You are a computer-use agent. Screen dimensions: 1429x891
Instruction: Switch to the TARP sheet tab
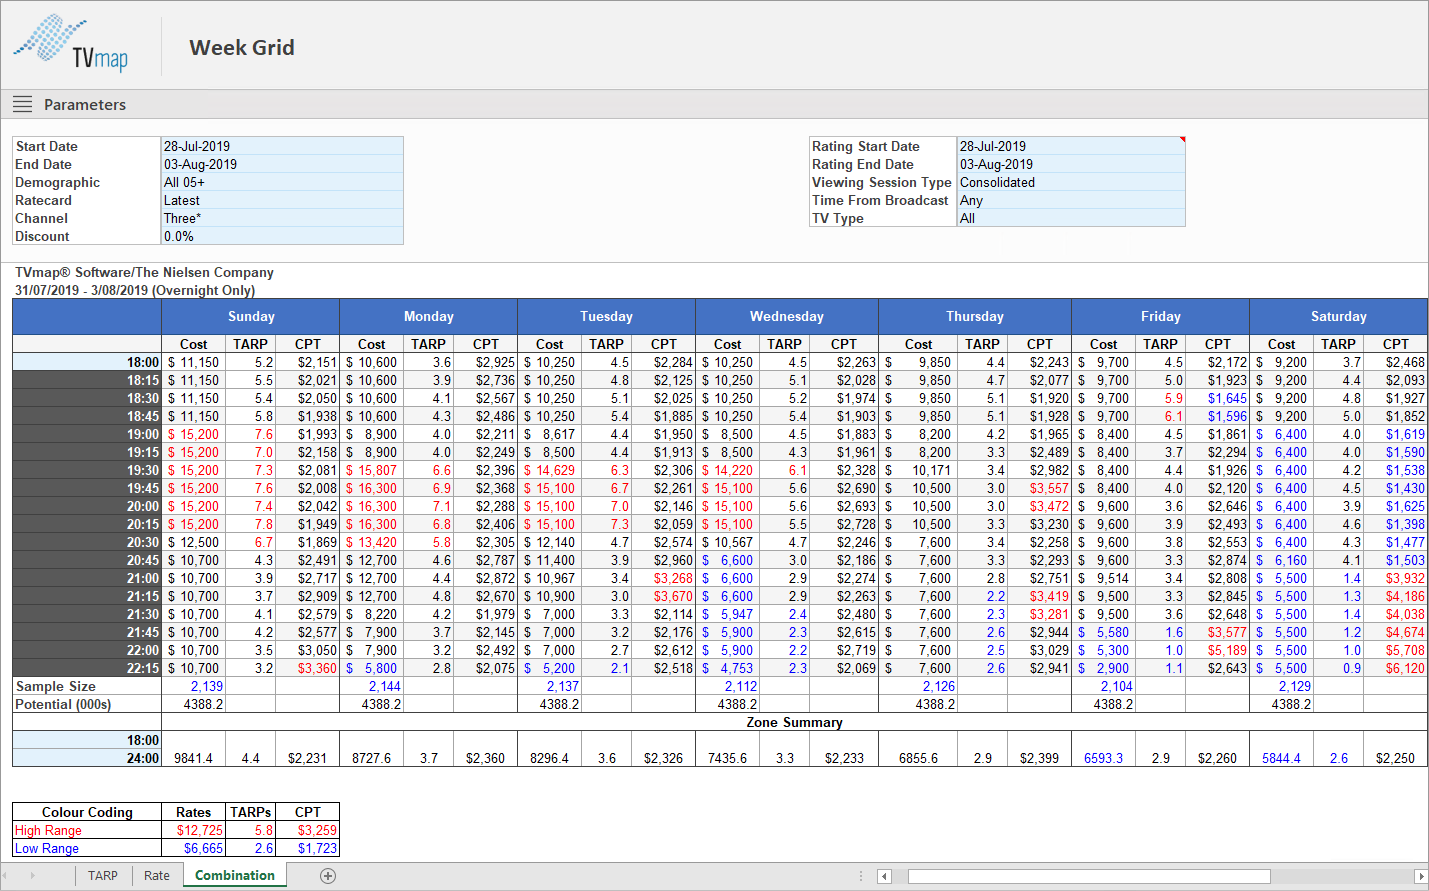pos(103,876)
